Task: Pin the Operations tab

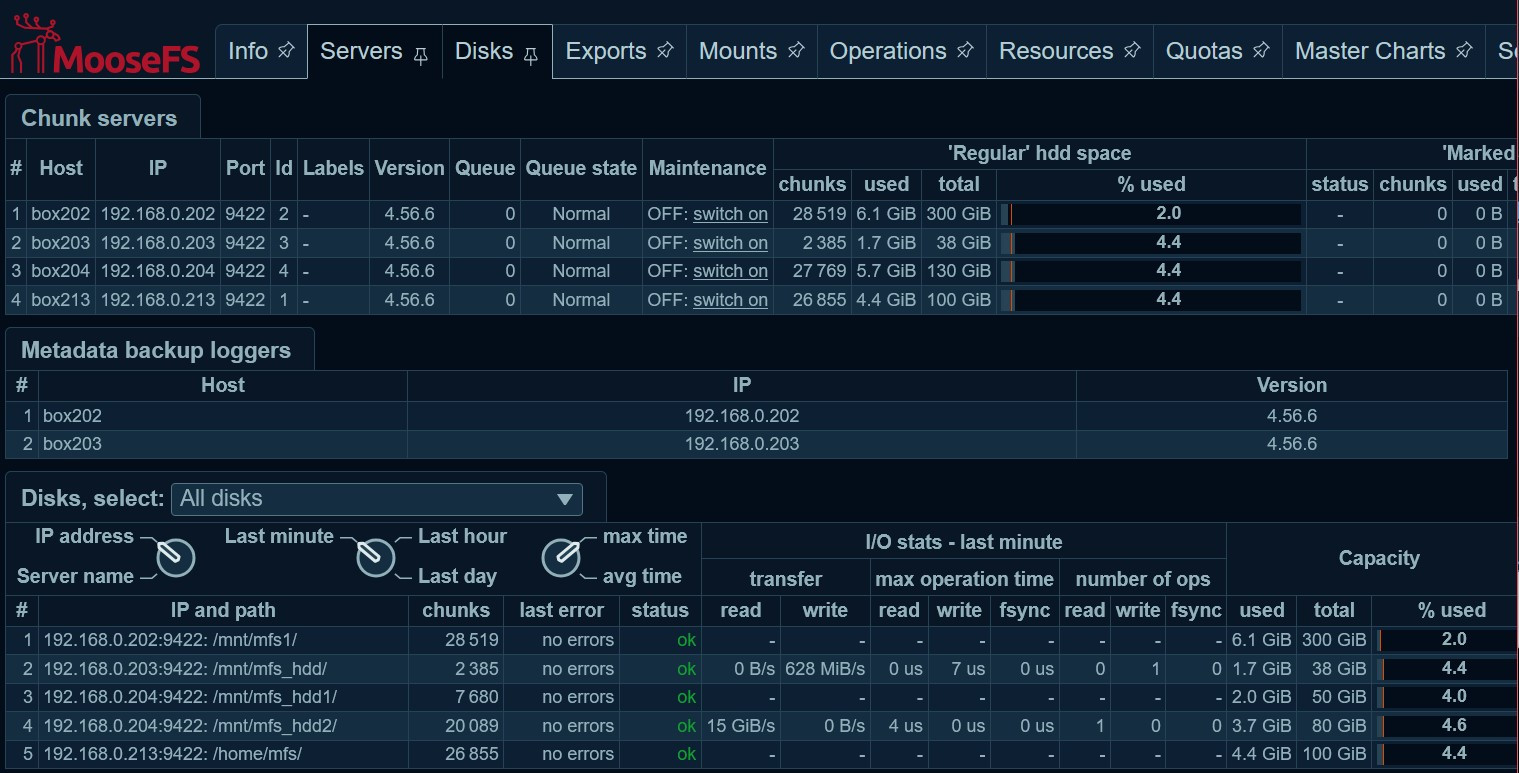Action: pos(965,50)
